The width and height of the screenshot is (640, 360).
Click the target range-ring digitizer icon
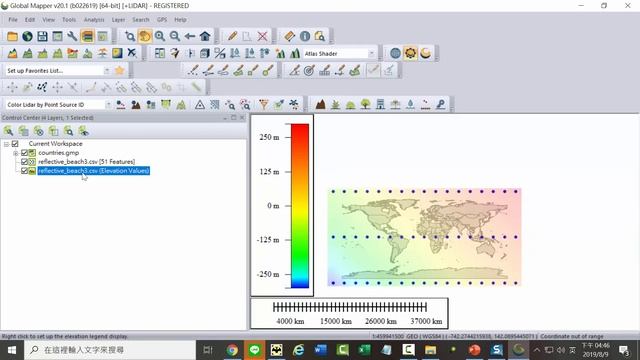click(x=309, y=71)
